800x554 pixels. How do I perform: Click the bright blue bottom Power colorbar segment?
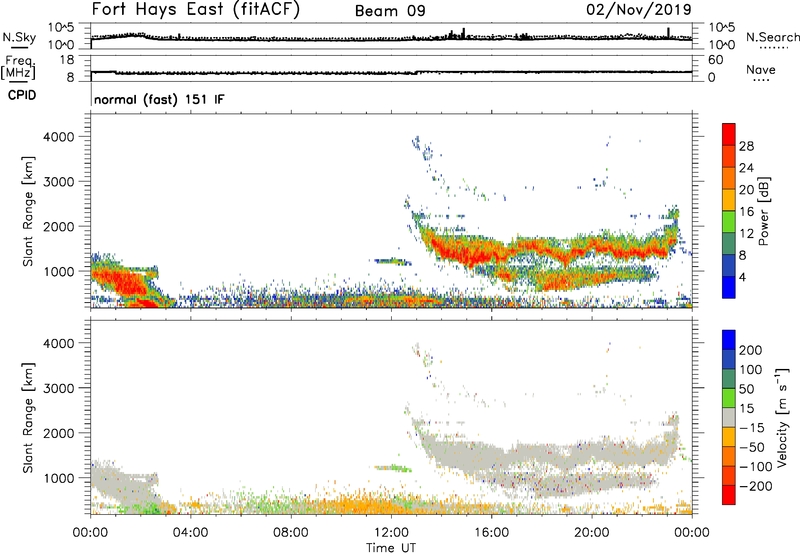[x=729, y=288]
